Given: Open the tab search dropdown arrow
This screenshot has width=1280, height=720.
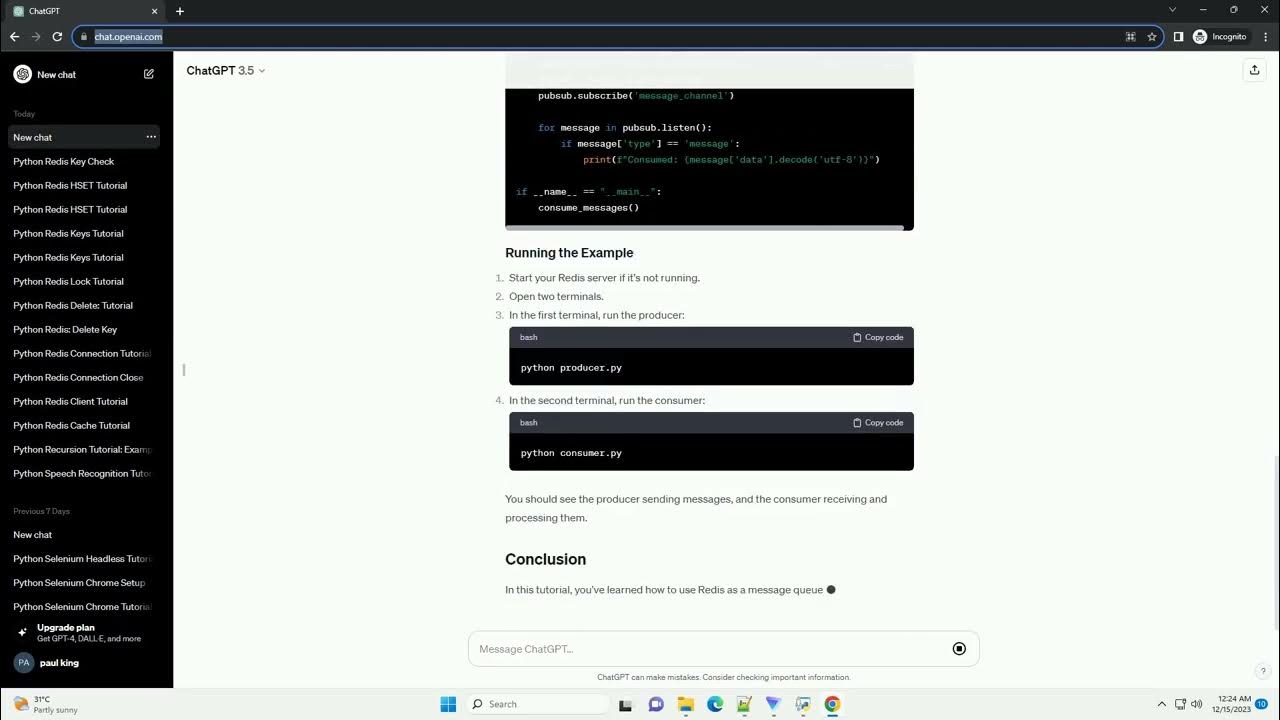Looking at the screenshot, I should pos(1173,10).
